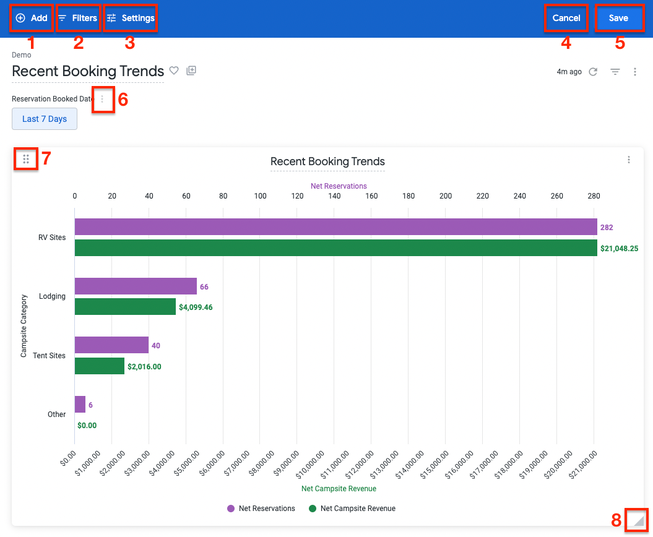Image resolution: width=653 pixels, height=537 pixels.
Task: Edit the tile title Recent Booking Trends
Action: point(327,161)
